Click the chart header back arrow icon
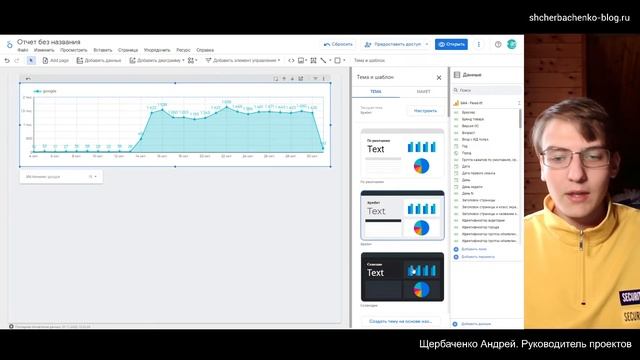640x360 pixels. coord(28,78)
